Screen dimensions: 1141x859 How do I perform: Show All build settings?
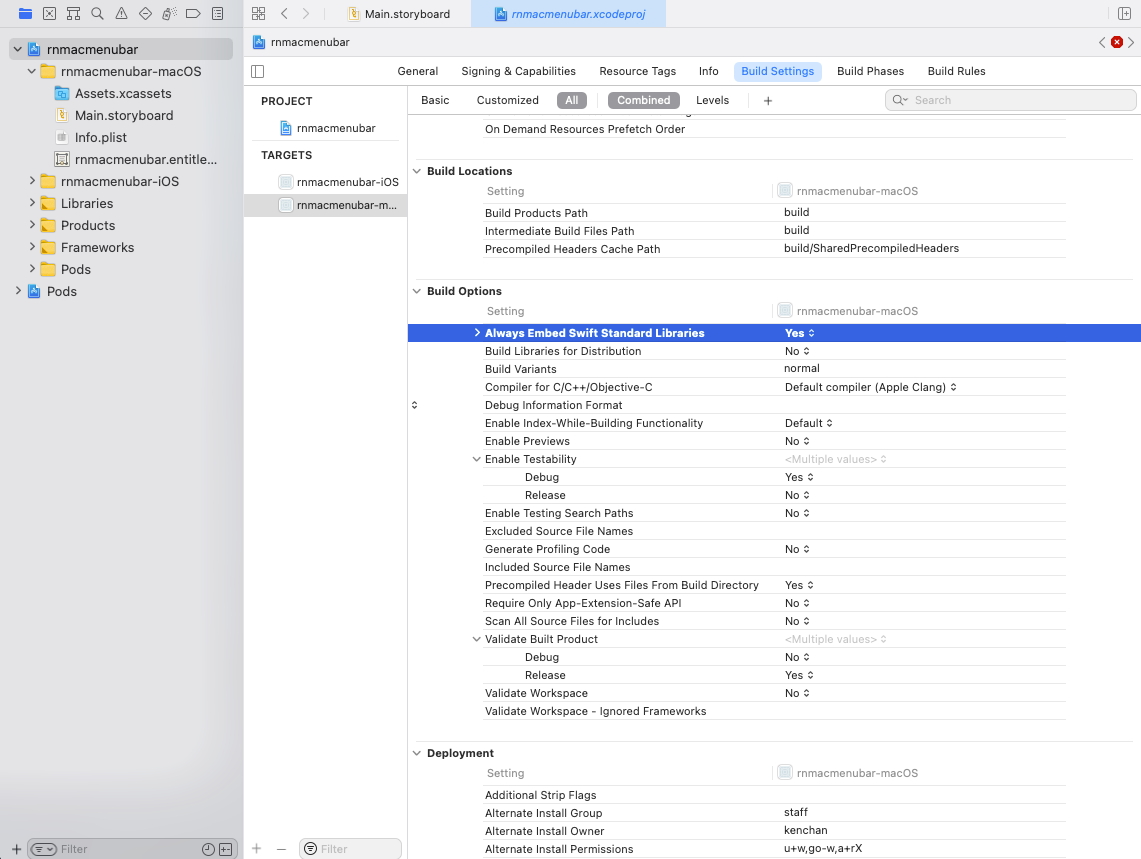click(572, 100)
